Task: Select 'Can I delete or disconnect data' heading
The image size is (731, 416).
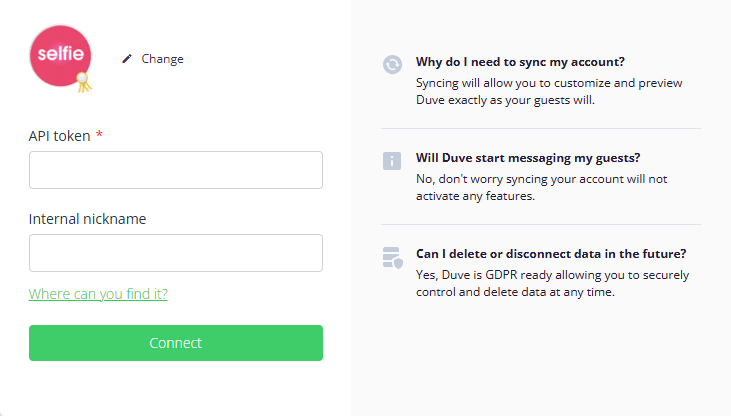Action: [x=551, y=254]
